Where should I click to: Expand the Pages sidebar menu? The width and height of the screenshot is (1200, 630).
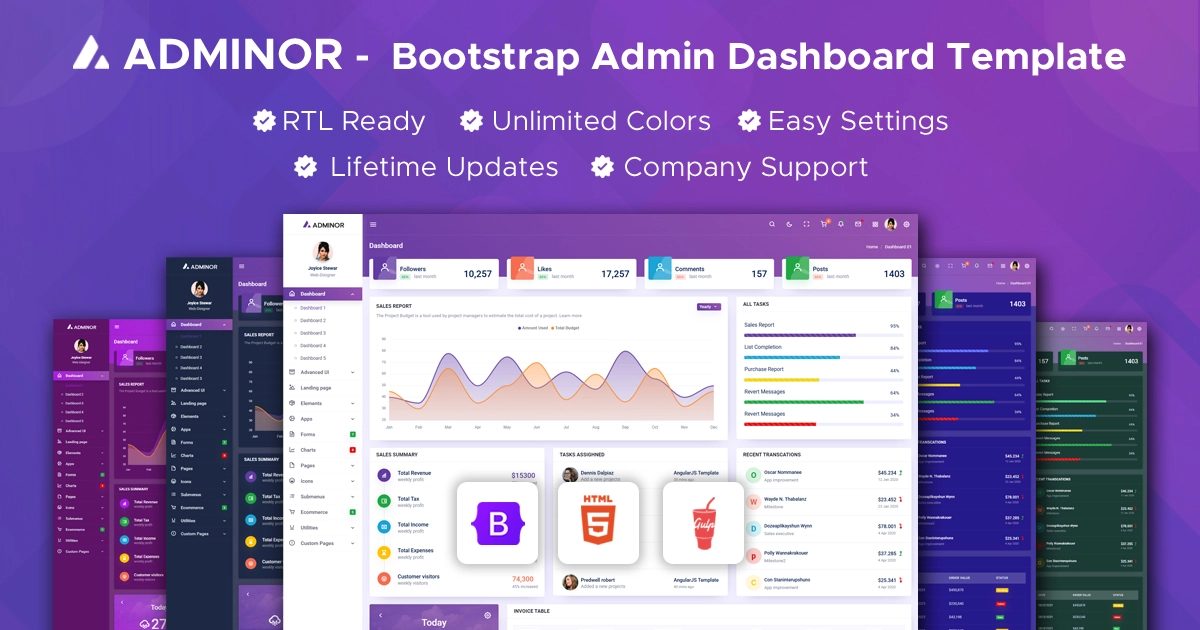pos(322,465)
